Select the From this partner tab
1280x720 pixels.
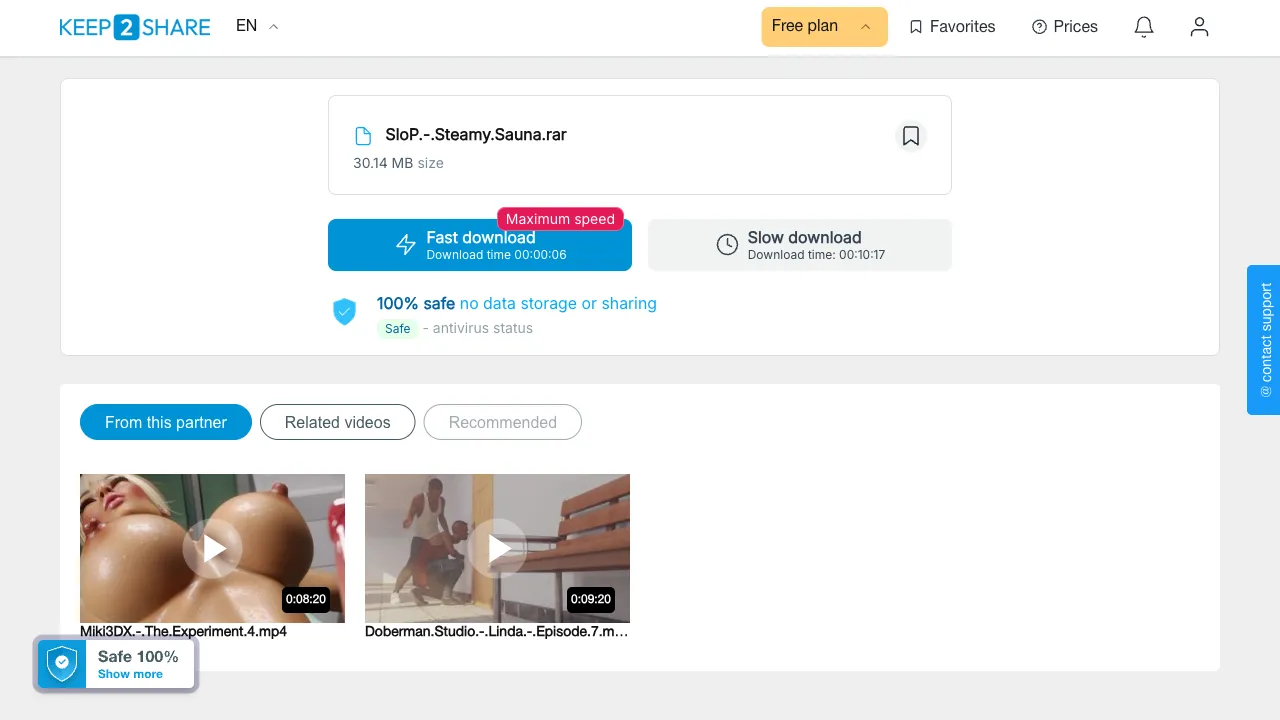pos(166,422)
